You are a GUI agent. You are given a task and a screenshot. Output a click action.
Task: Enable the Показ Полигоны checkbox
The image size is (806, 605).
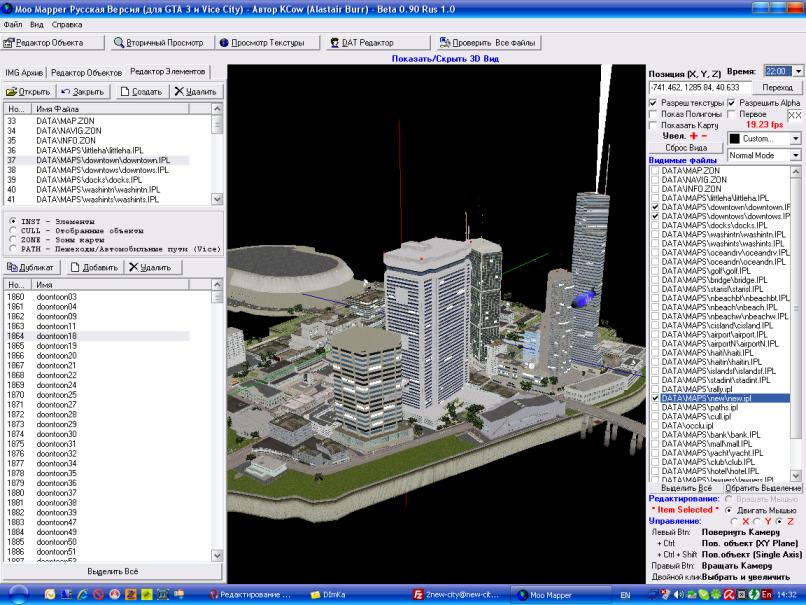[653, 114]
